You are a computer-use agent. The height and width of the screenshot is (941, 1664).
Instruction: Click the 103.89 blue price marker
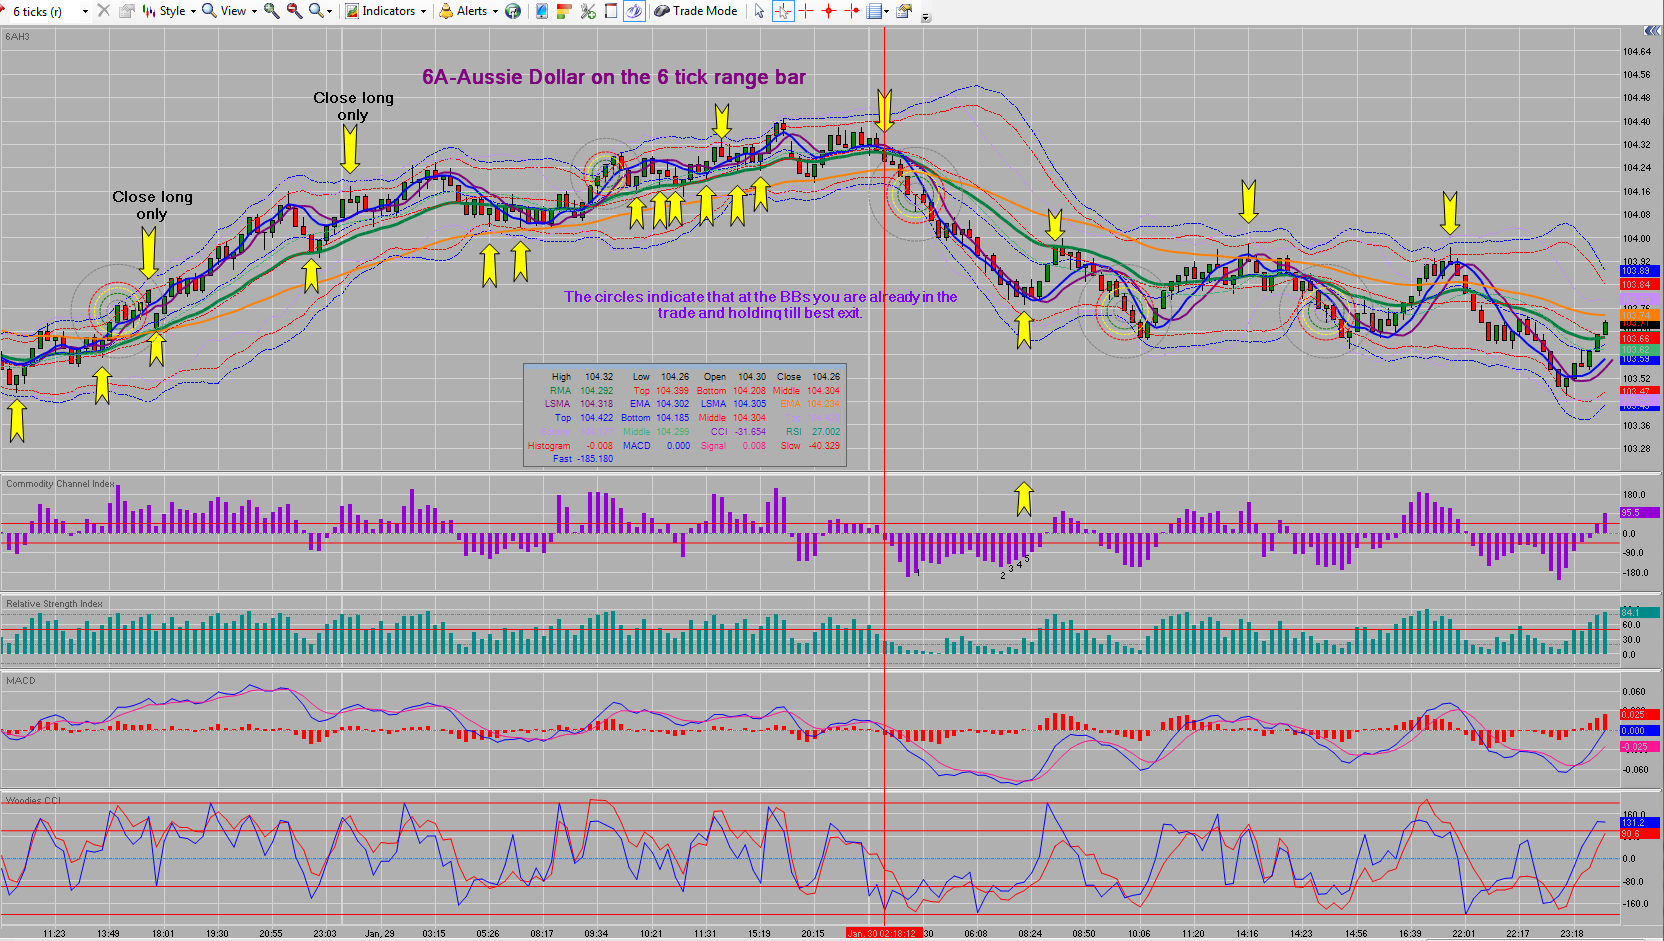[x=1640, y=271]
